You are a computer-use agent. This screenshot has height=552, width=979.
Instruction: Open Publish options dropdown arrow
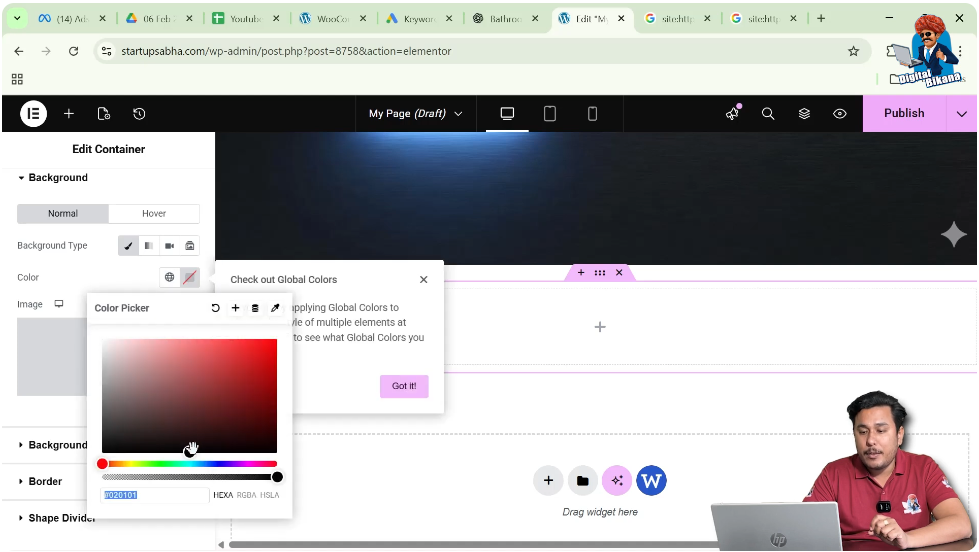coord(962,114)
